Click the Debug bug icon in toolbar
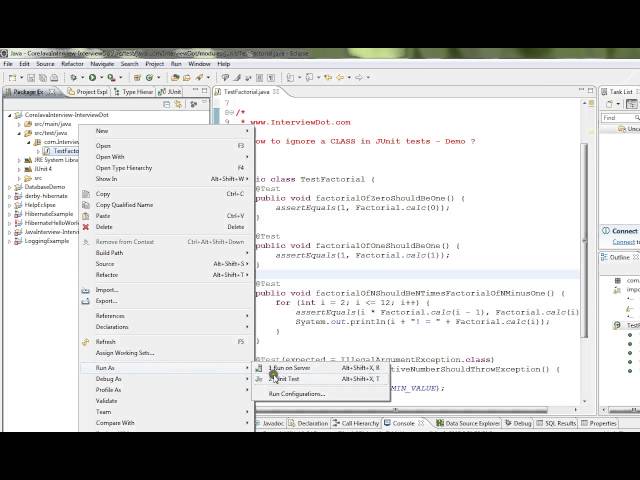 coord(73,78)
